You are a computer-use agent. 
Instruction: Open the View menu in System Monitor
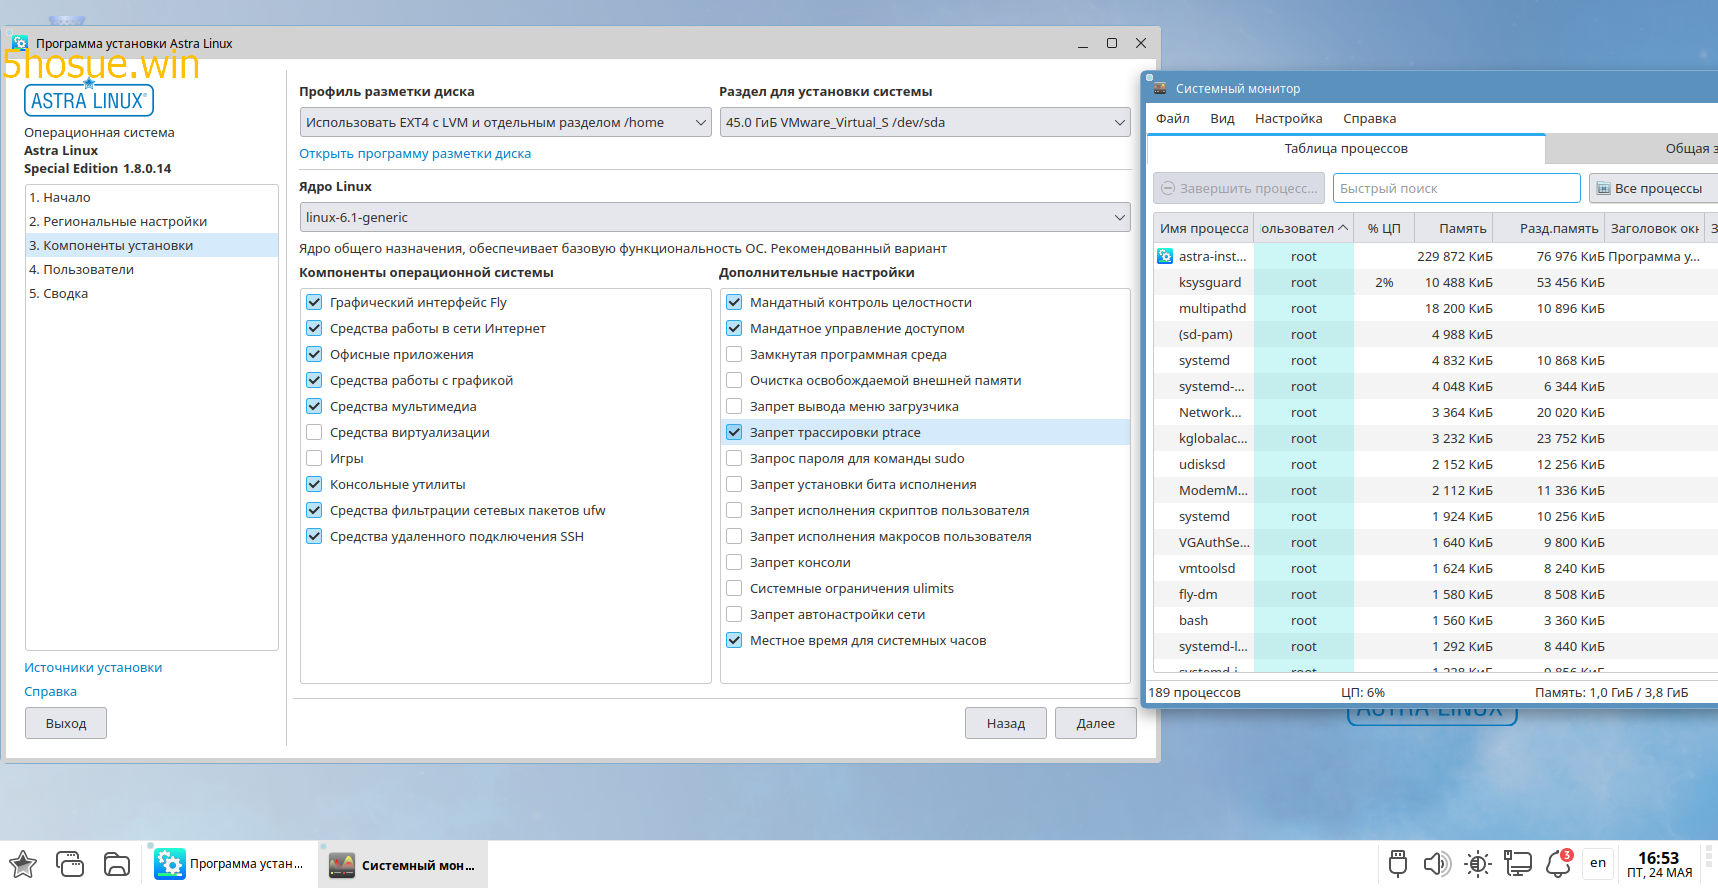[x=1222, y=118]
